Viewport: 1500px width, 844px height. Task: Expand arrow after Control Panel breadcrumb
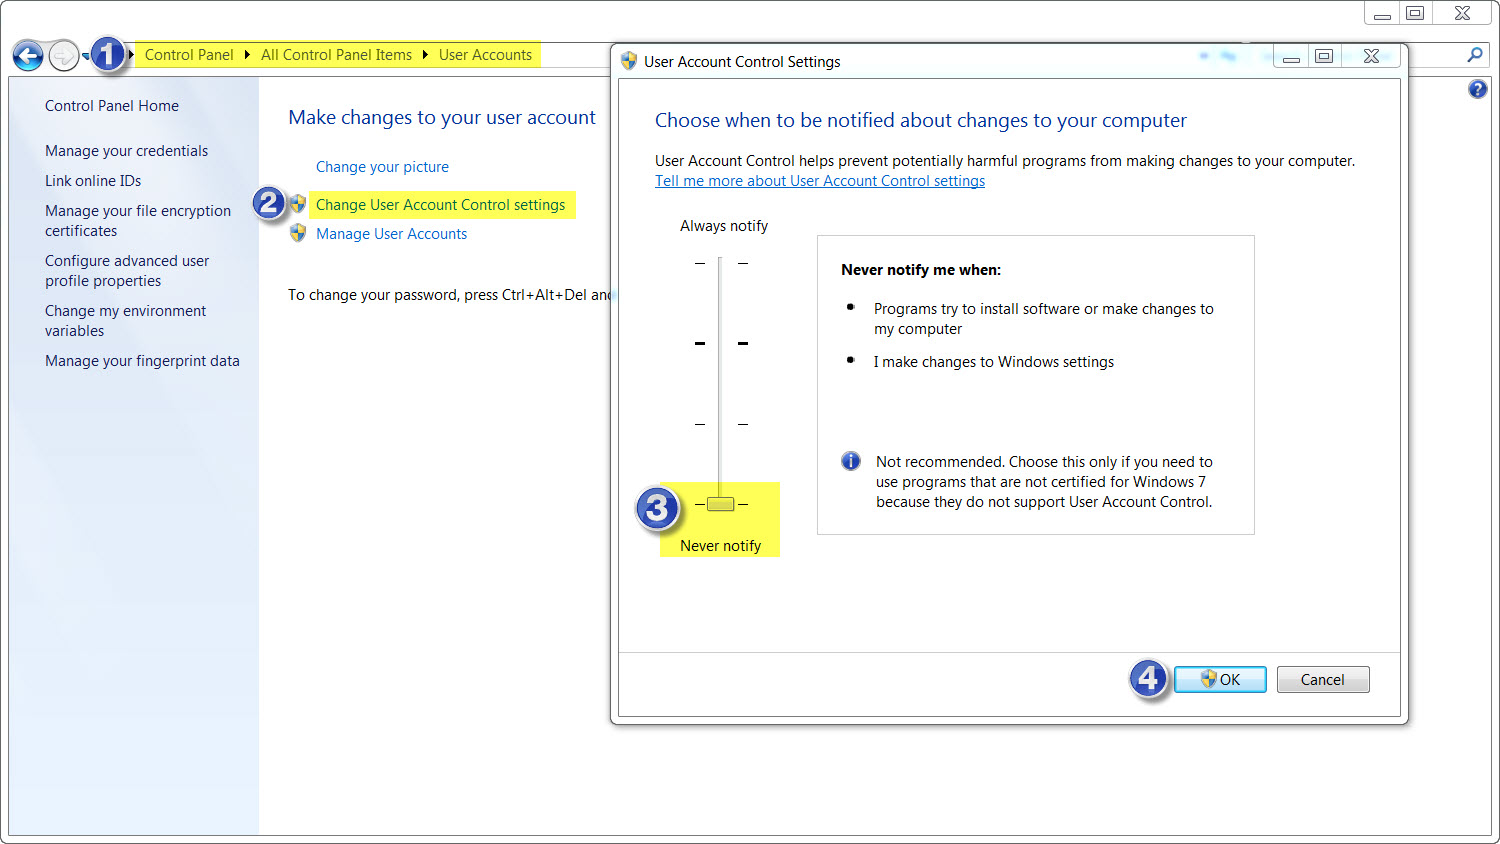click(x=247, y=55)
